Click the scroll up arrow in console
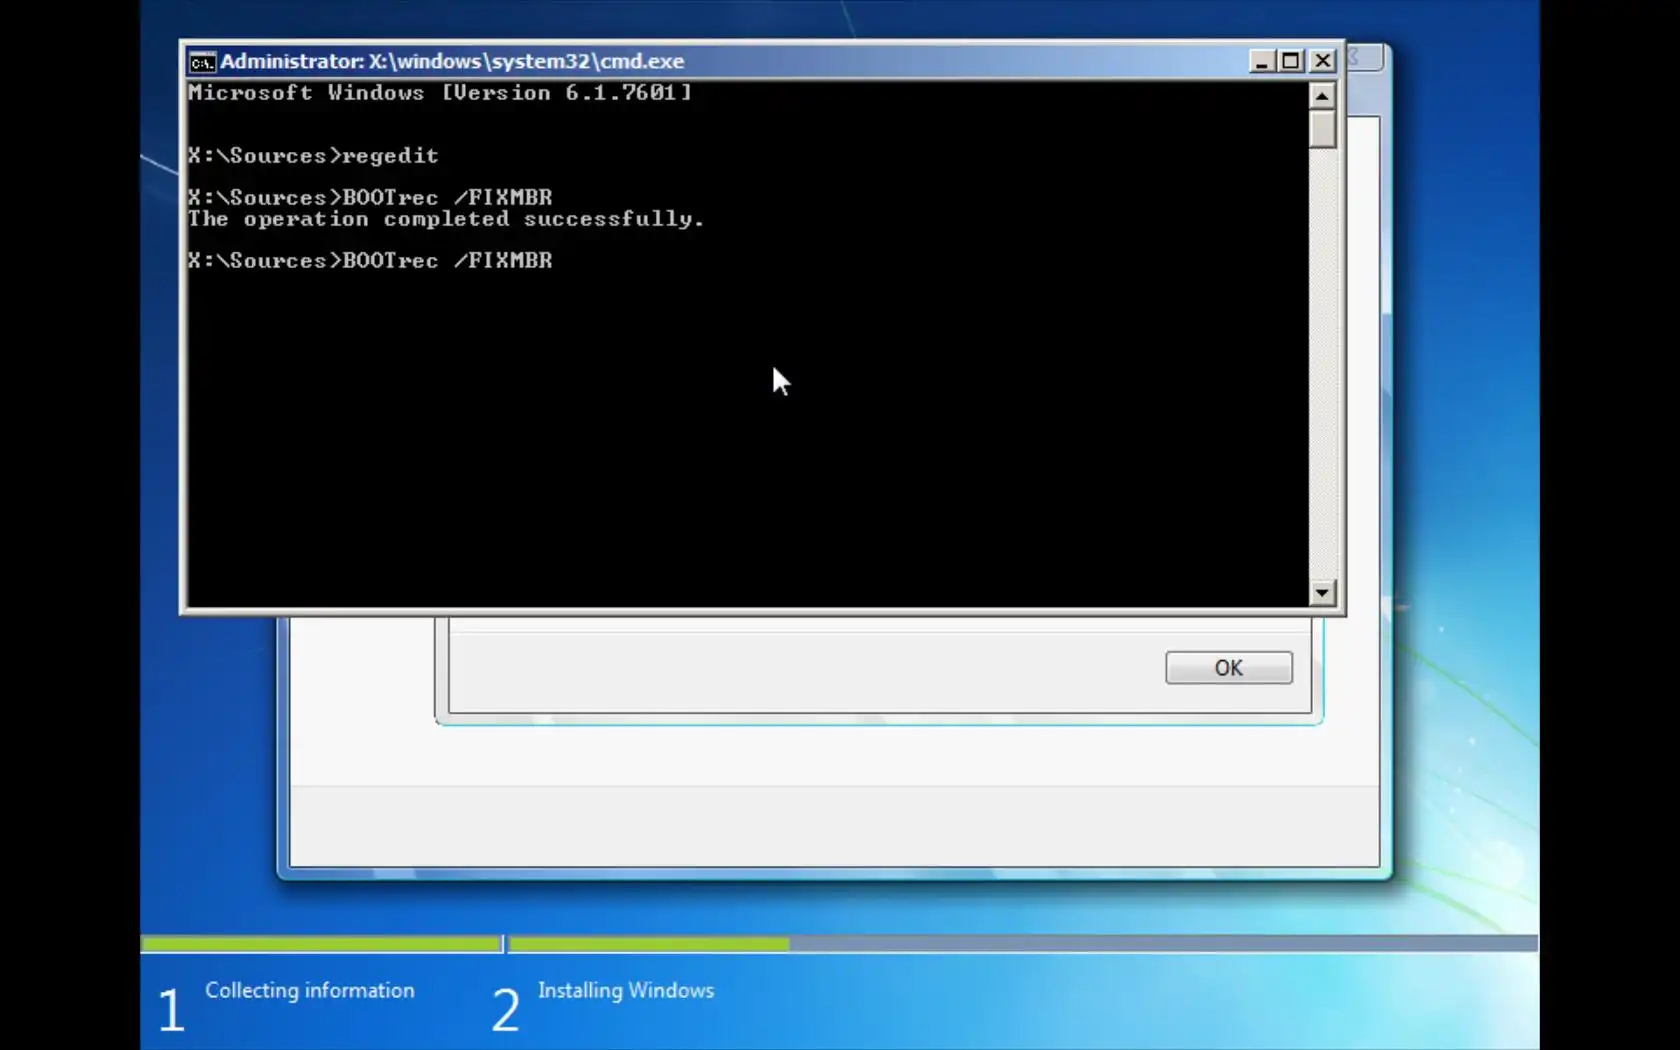This screenshot has width=1680, height=1050. click(x=1322, y=96)
